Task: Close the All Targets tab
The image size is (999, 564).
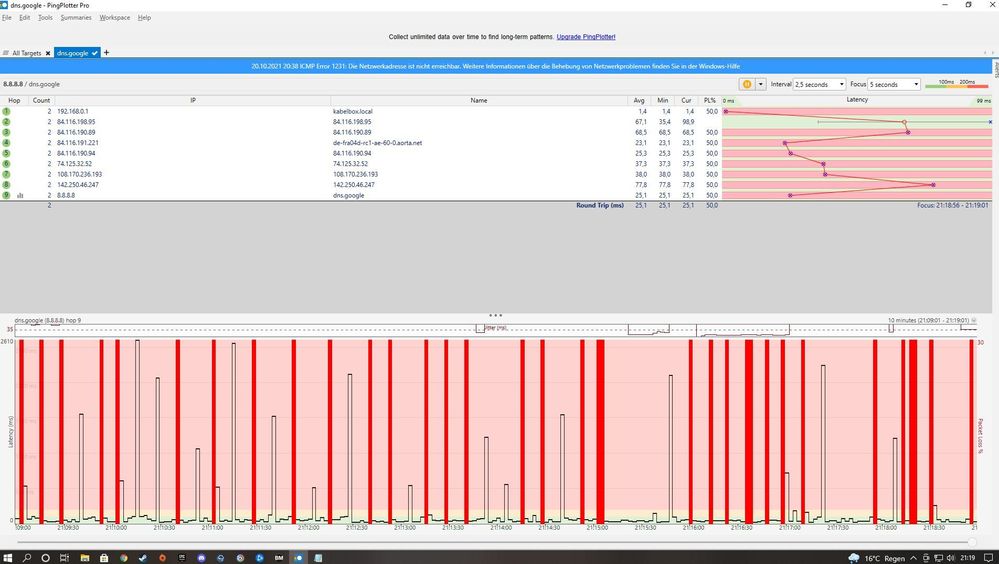Action: coord(48,54)
